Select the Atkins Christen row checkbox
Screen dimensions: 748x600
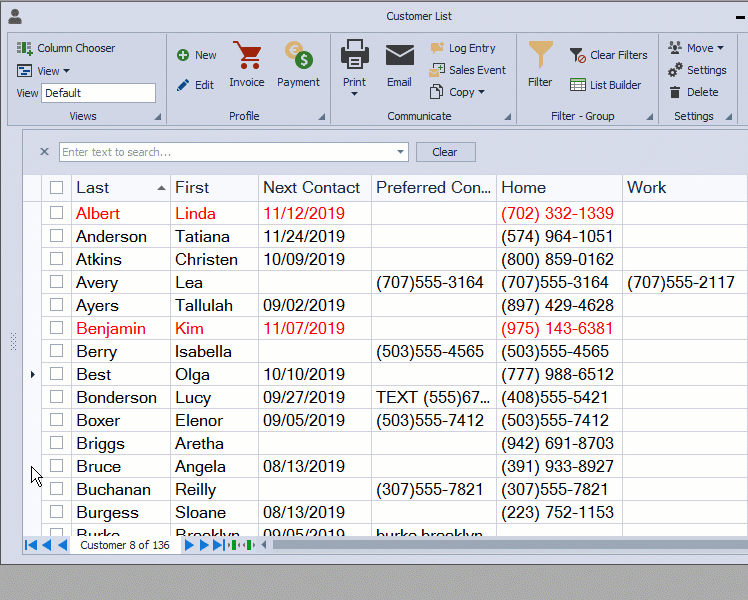[56, 259]
